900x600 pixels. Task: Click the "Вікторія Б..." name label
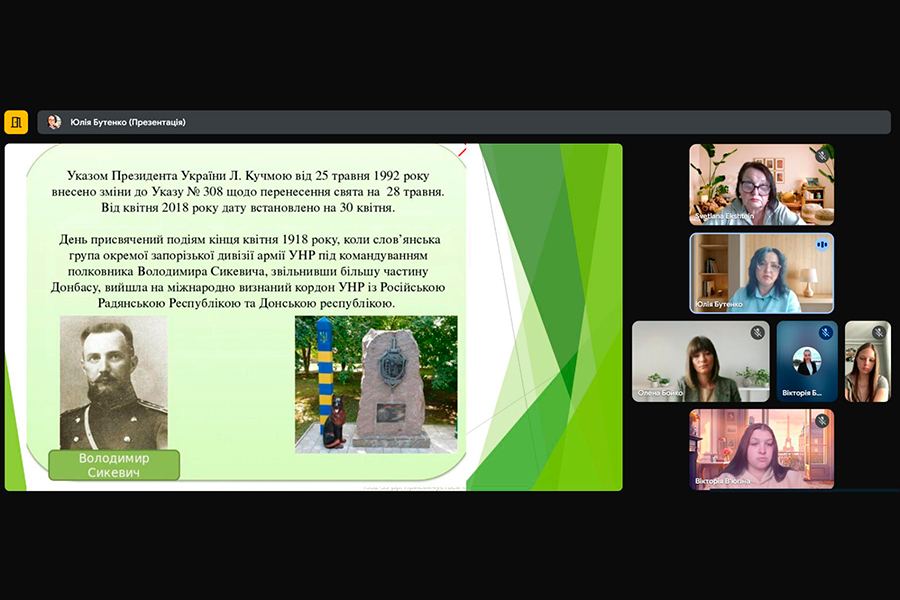click(802, 393)
